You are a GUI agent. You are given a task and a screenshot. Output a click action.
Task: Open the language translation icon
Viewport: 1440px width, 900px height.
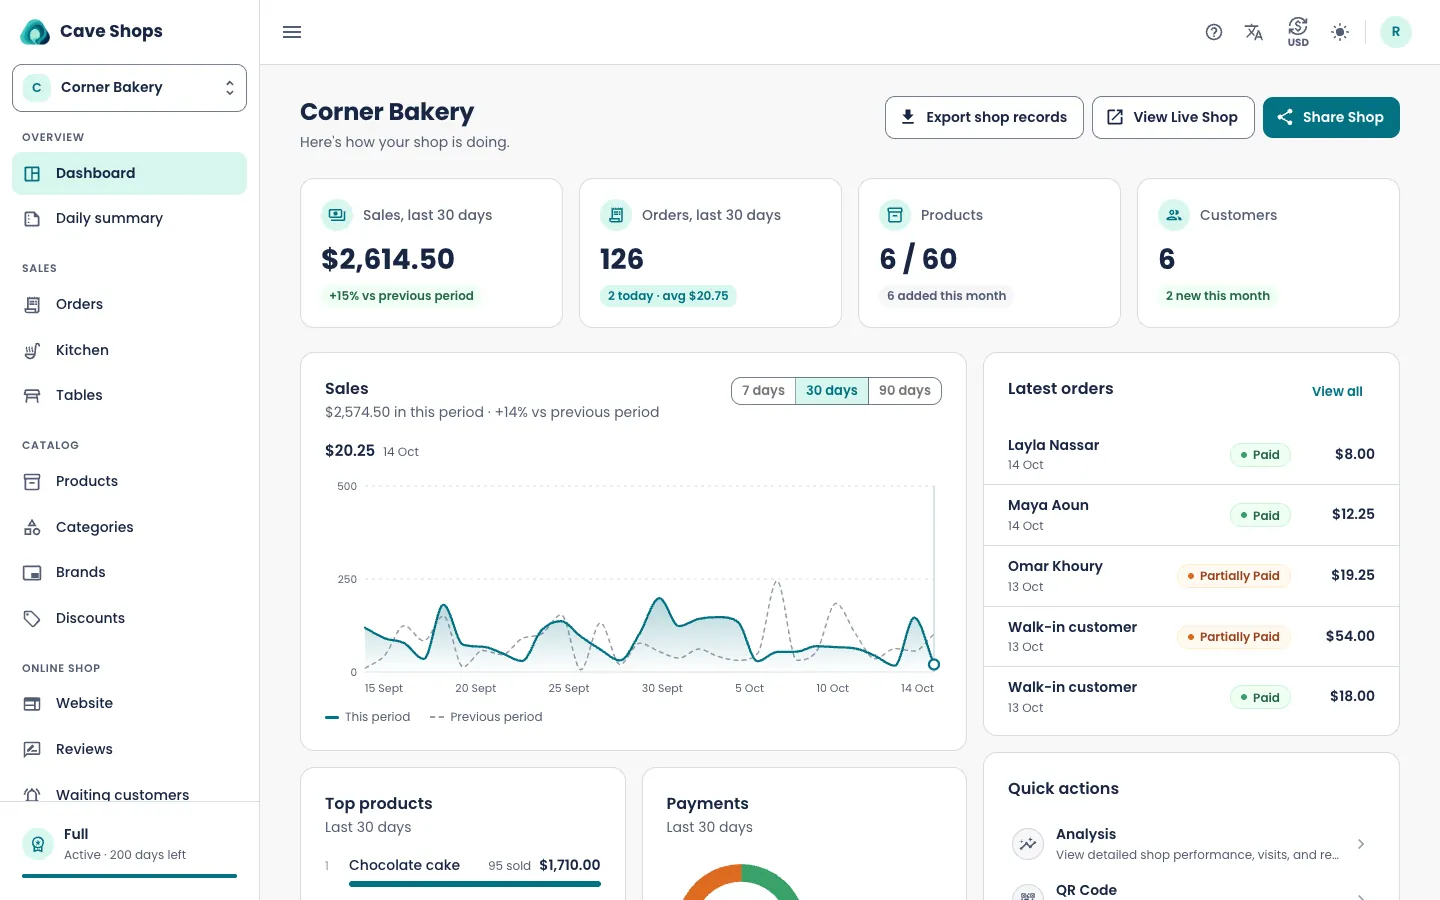(x=1254, y=32)
